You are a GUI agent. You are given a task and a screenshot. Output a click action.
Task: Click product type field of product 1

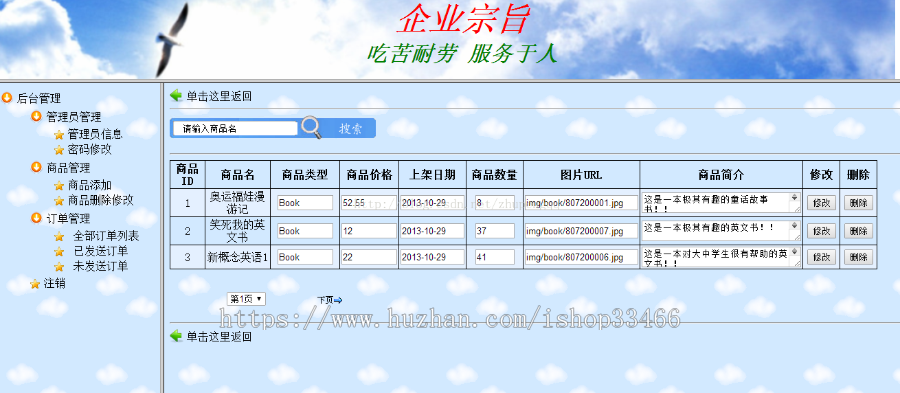point(305,203)
